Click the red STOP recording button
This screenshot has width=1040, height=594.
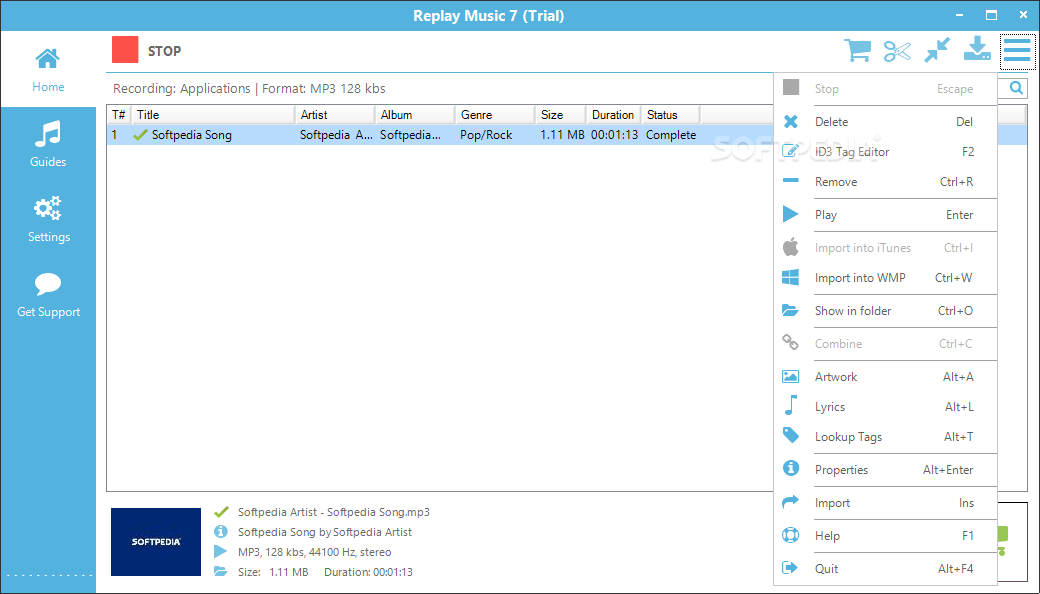point(125,50)
